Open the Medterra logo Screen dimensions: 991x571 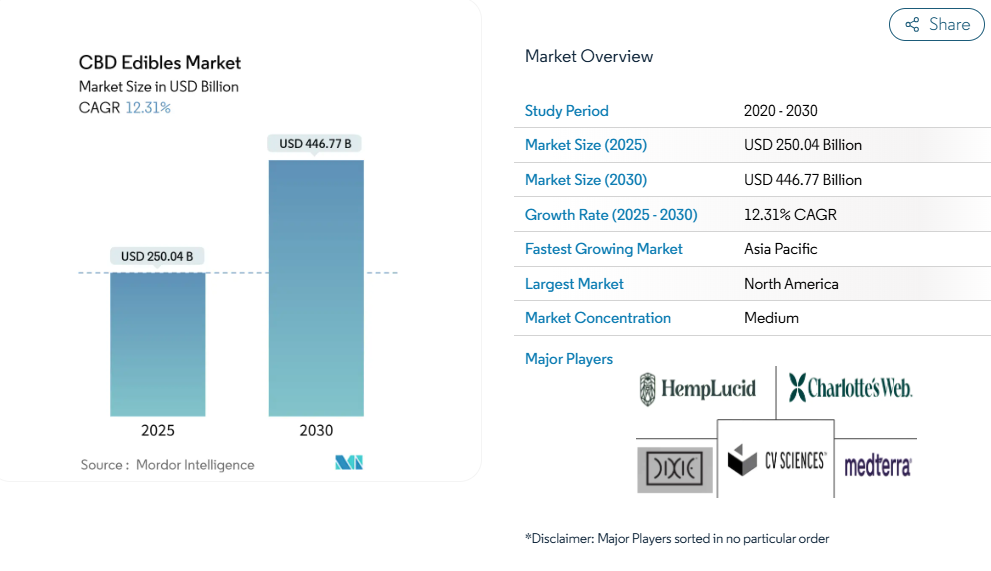tap(877, 465)
